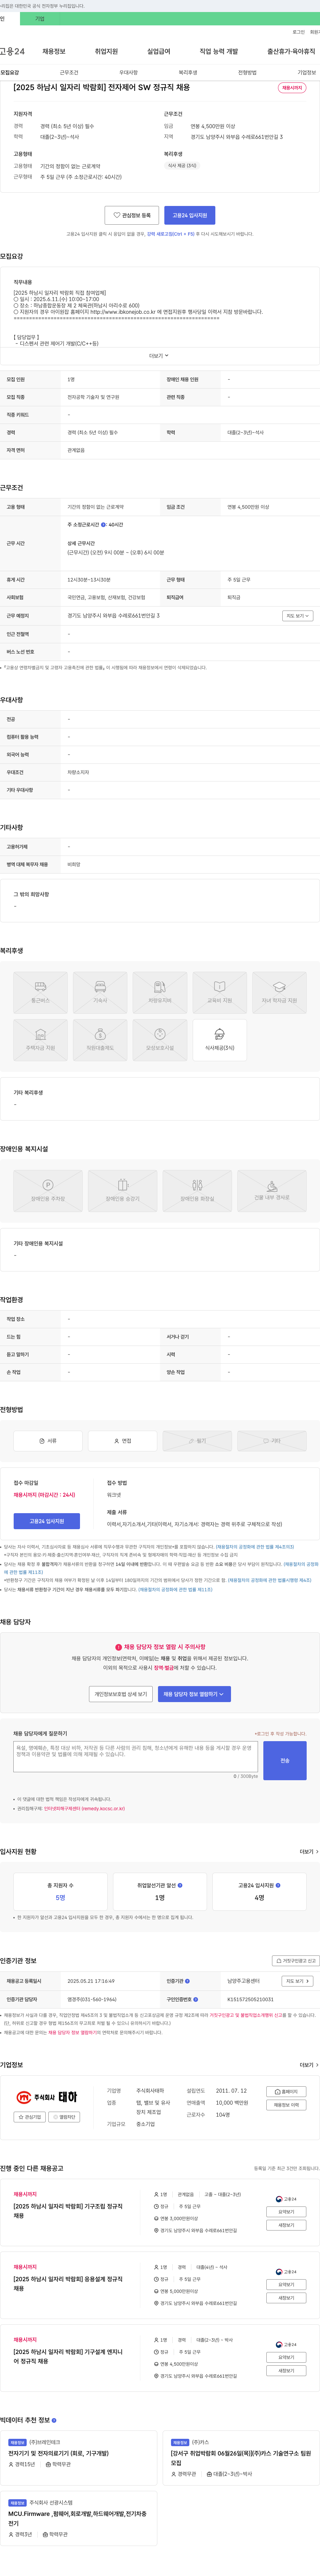This screenshot has height=2576, width=320.
Task: Click the 서류 screening step box
Action: pos(48,1441)
